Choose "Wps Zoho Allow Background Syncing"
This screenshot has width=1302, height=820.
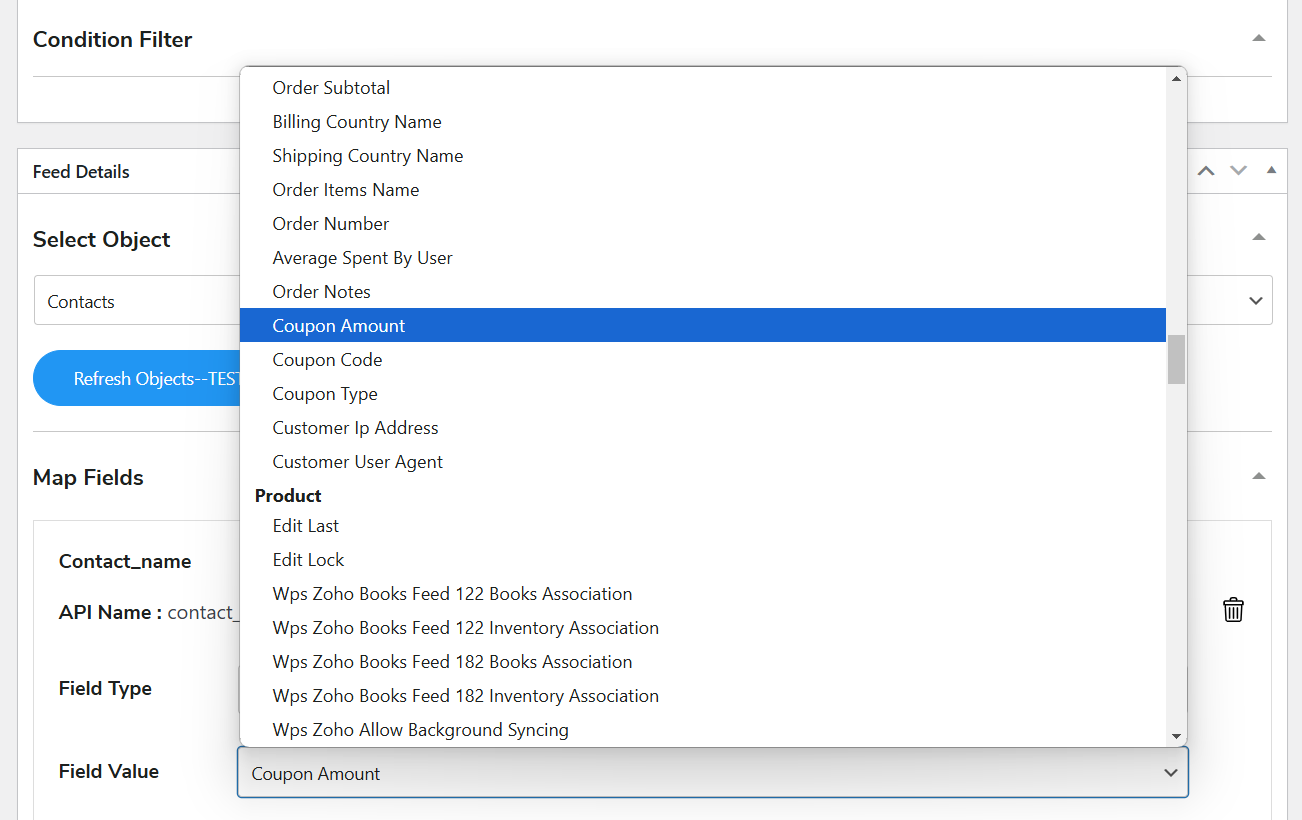point(420,729)
